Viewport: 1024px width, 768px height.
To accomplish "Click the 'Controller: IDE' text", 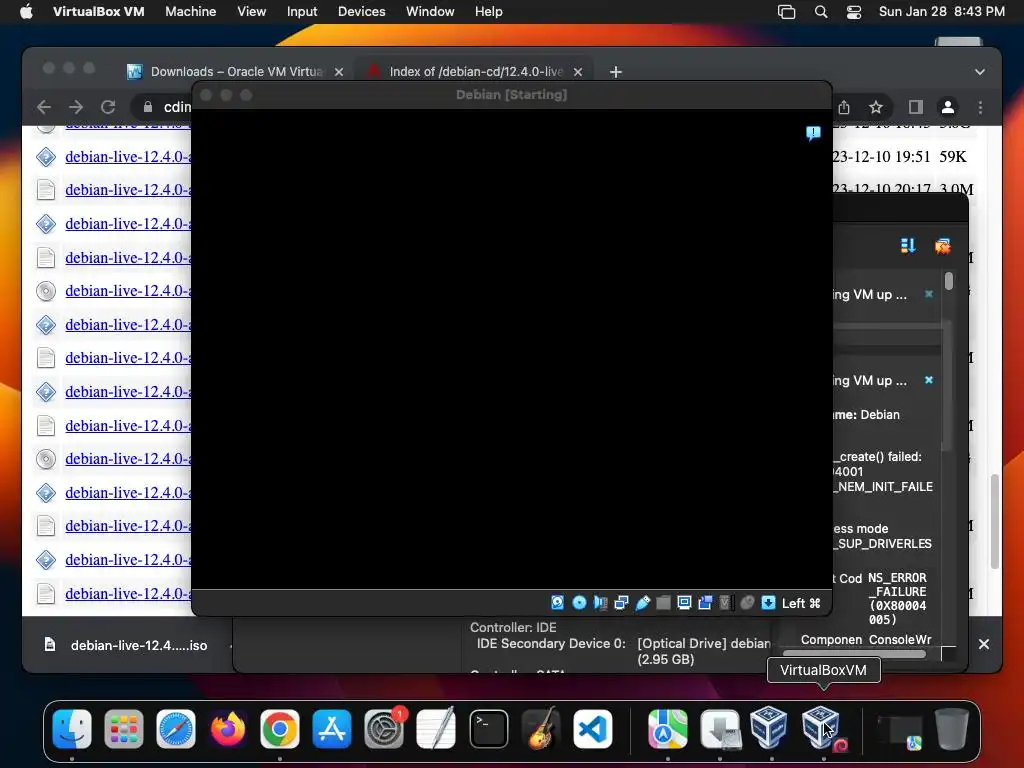I will pyautogui.click(x=513, y=628).
